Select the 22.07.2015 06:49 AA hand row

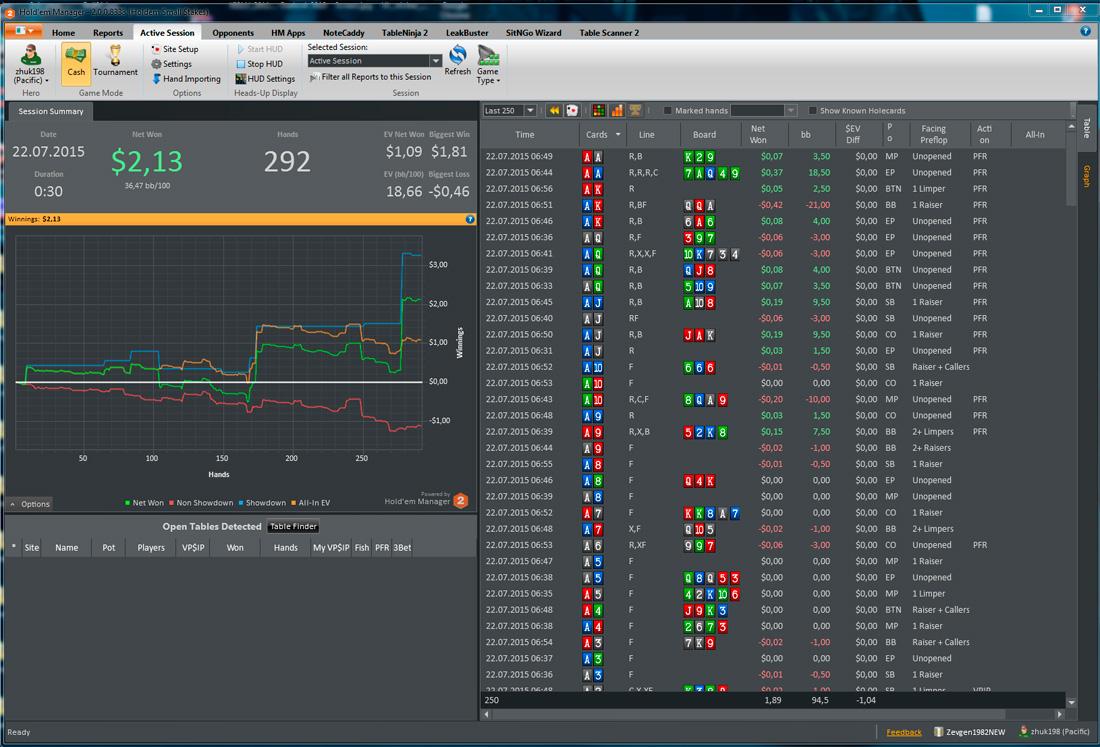775,156
